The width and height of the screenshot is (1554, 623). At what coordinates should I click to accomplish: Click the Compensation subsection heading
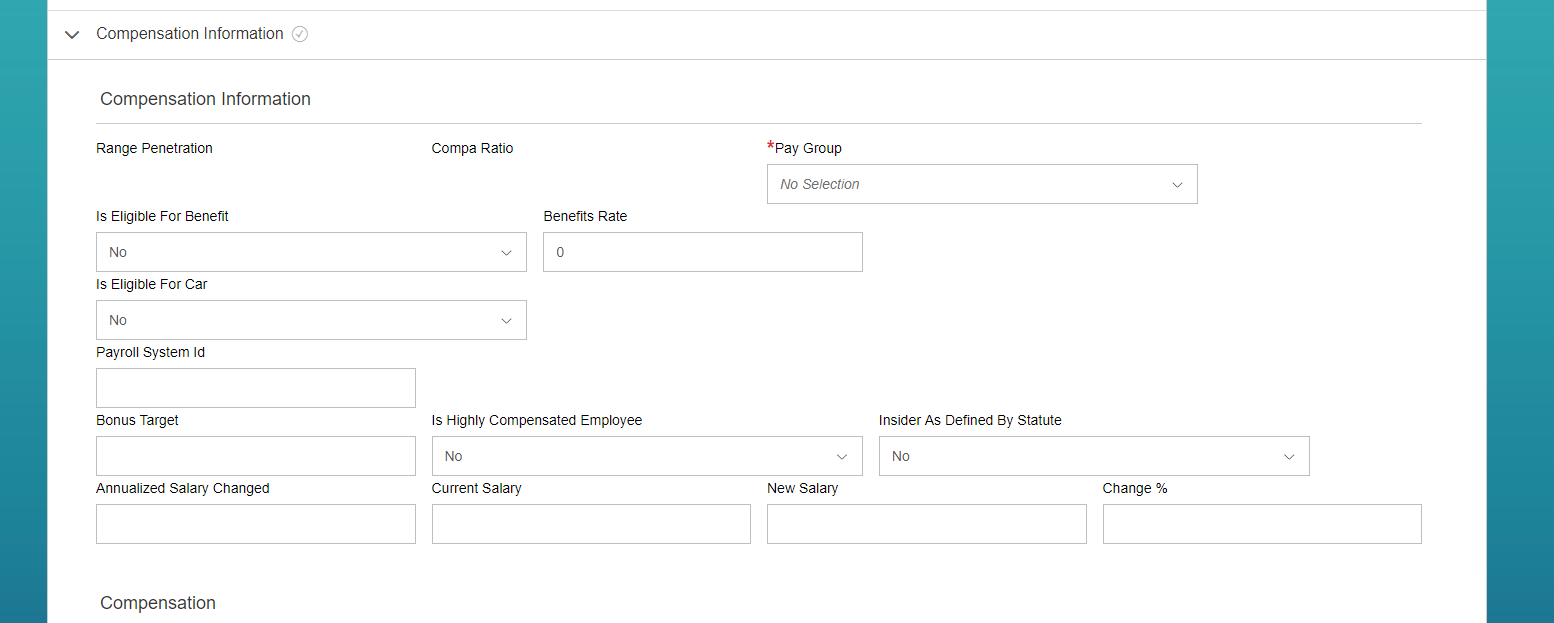(x=158, y=603)
